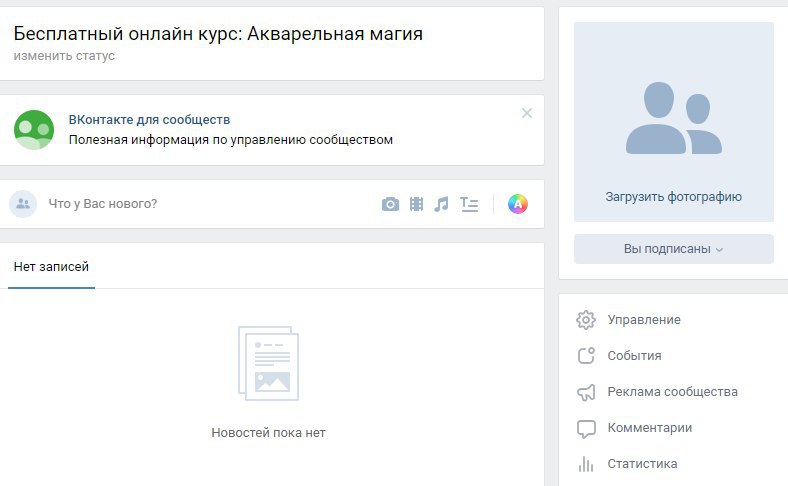Open article editor text icon
Image resolution: width=788 pixels, height=486 pixels.
click(469, 204)
